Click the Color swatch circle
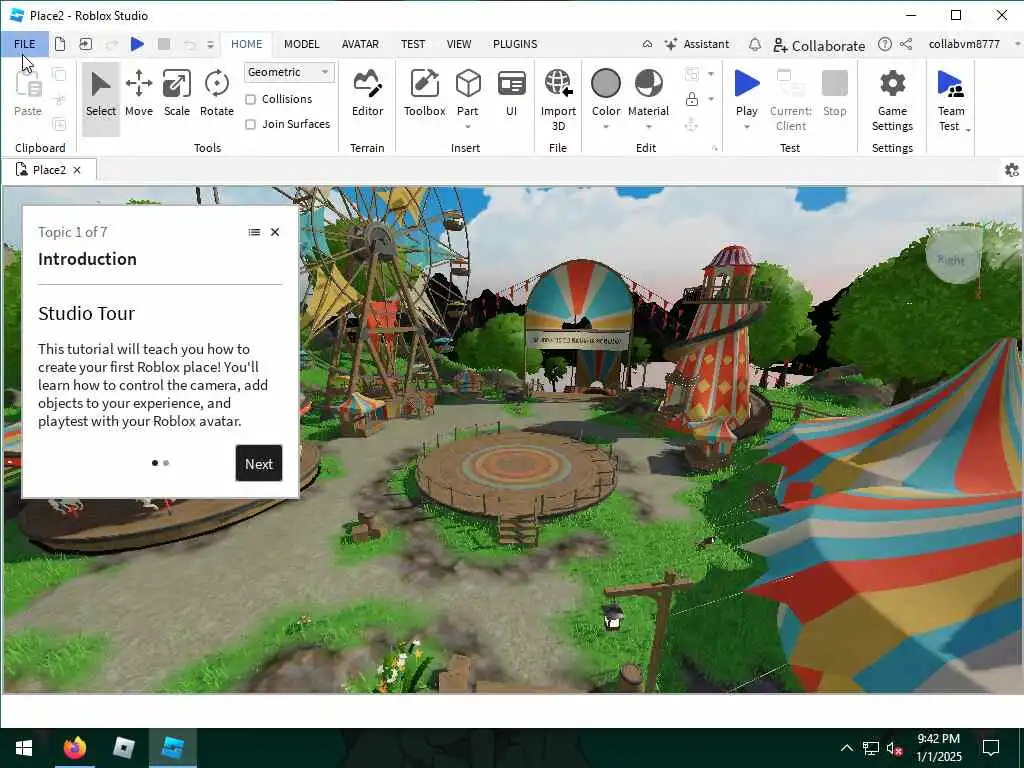1024x768 pixels. tap(605, 84)
